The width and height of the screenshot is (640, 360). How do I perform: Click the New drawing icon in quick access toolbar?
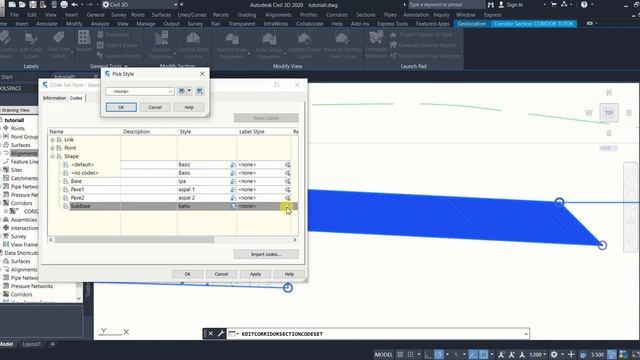pyautogui.click(x=12, y=4)
